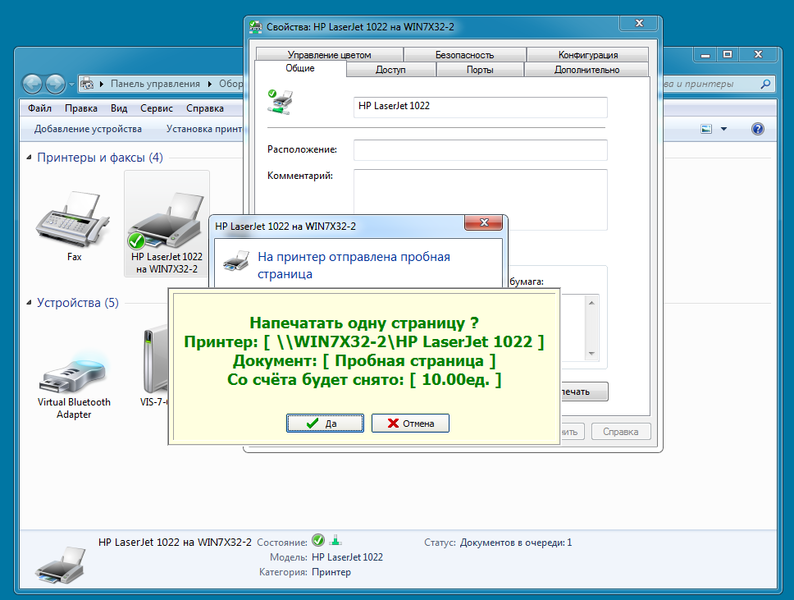Switch to the Дополнительно tab
Image resolution: width=794 pixels, height=600 pixels.
[x=586, y=69]
